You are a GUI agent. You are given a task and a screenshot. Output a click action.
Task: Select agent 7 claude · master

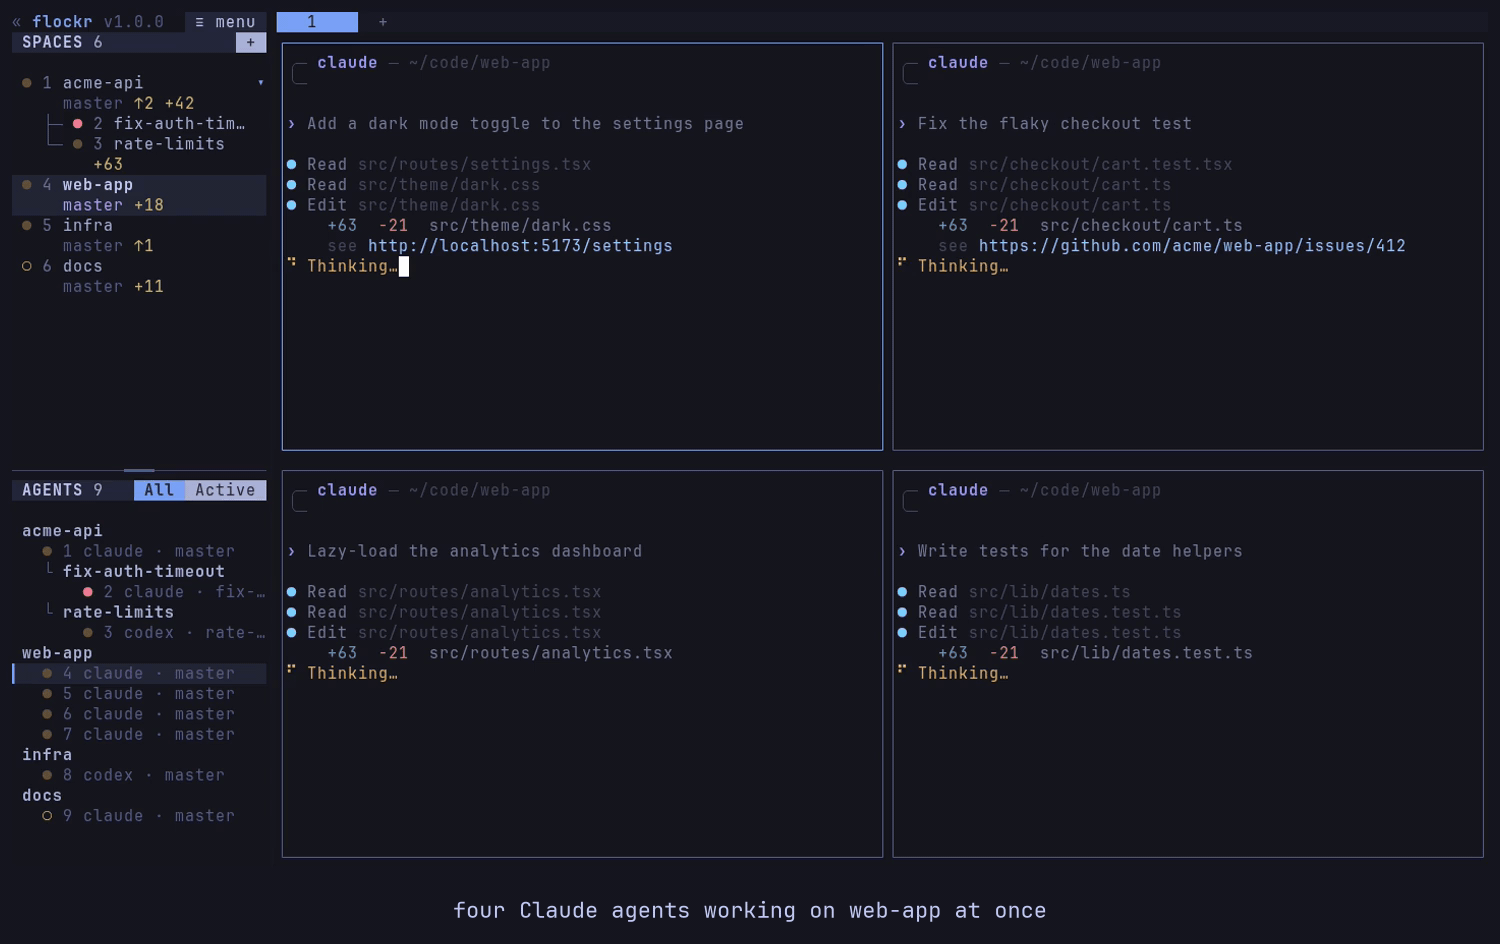pyautogui.click(x=139, y=735)
